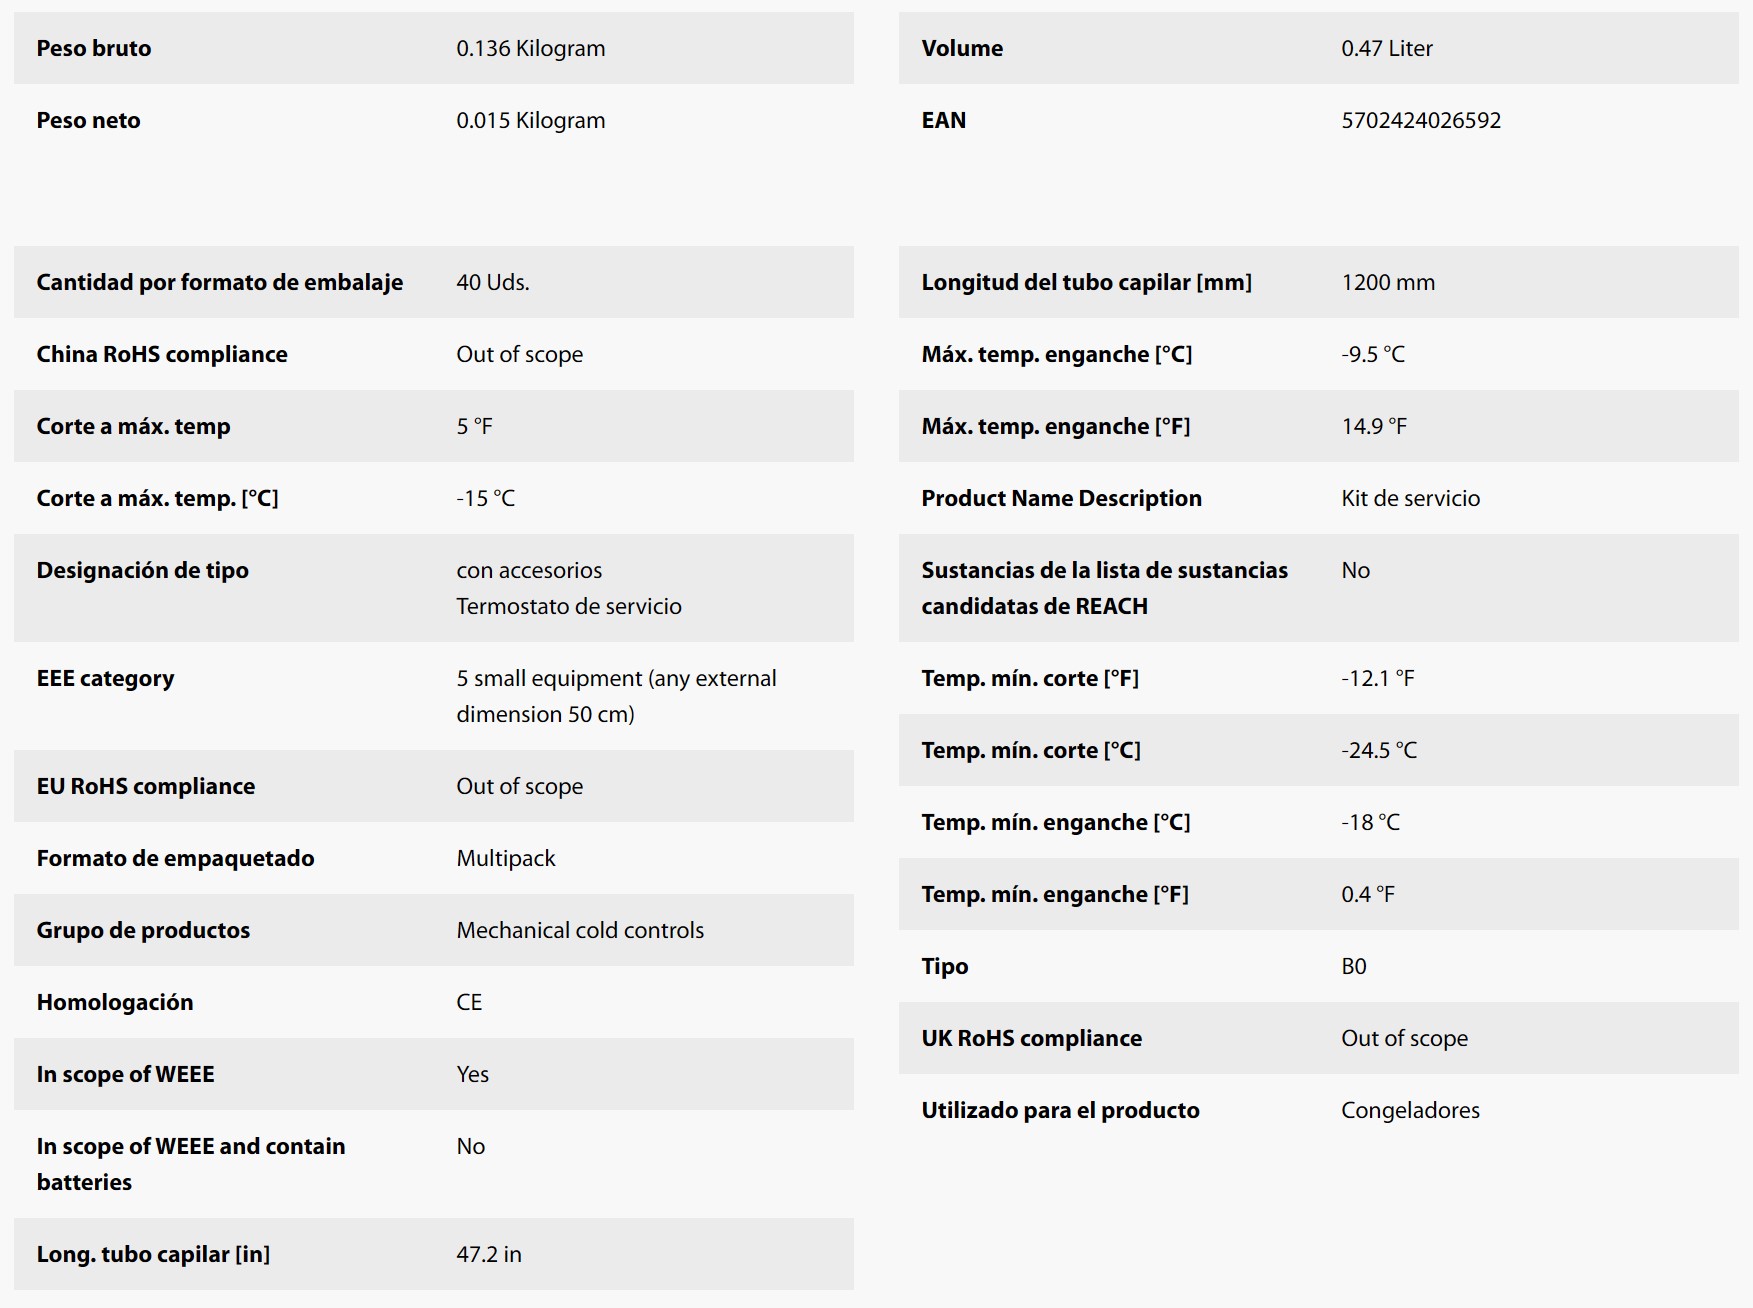
Task: Click the Multipack packaging format value
Action: click(505, 858)
